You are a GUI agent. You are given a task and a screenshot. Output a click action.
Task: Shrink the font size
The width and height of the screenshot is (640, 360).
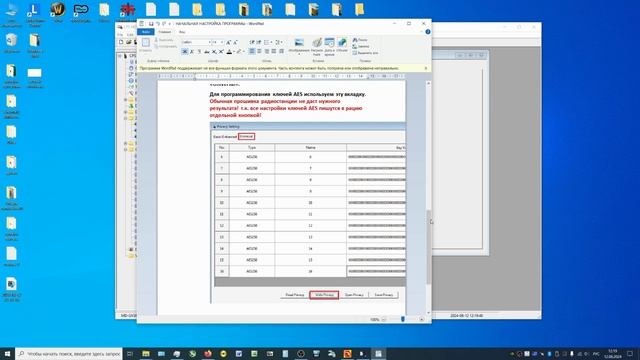coord(236,42)
